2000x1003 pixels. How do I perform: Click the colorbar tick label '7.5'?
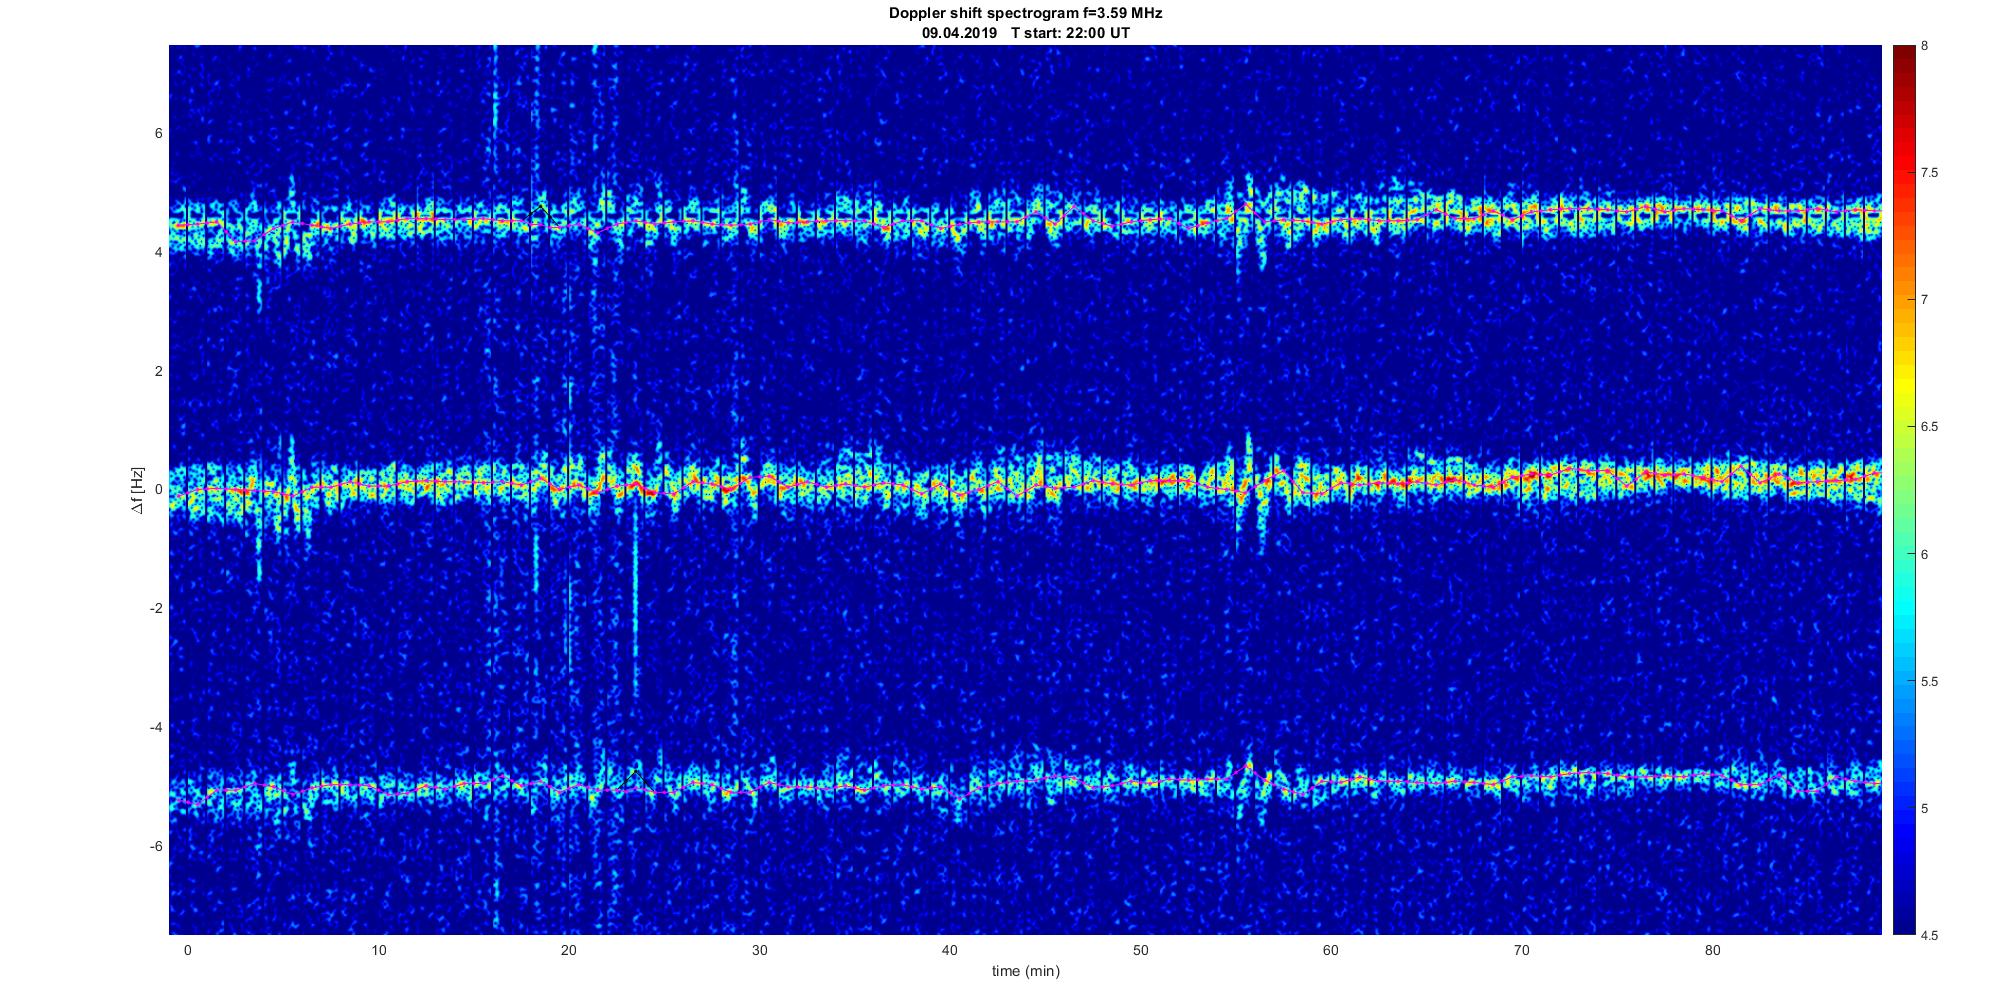pos(1929,173)
